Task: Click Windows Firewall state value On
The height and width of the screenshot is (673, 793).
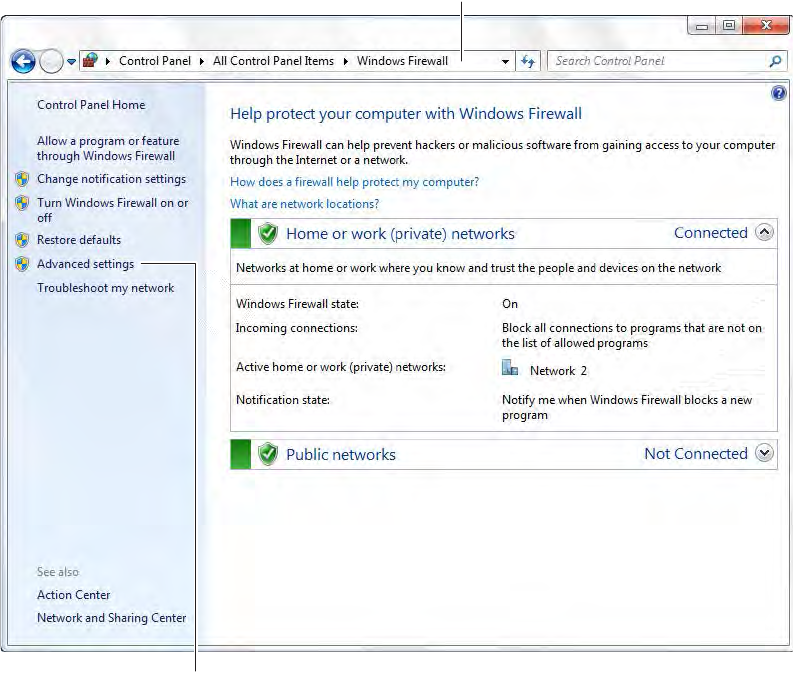Action: 510,304
